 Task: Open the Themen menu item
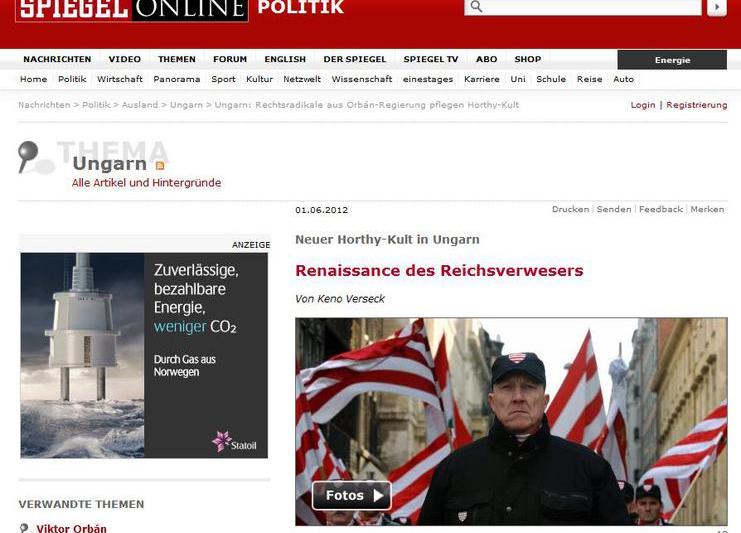click(x=177, y=59)
